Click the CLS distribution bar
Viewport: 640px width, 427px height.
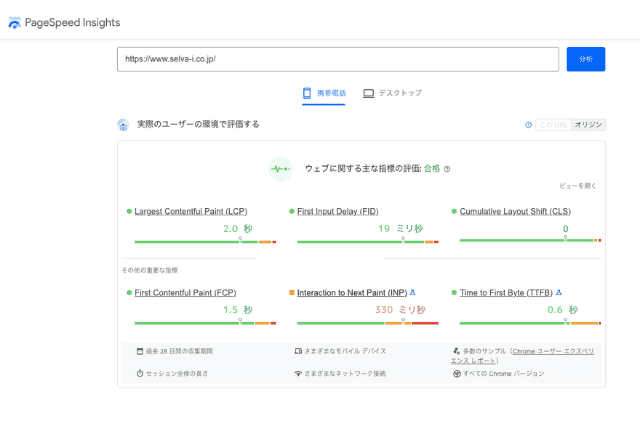pyautogui.click(x=530, y=240)
